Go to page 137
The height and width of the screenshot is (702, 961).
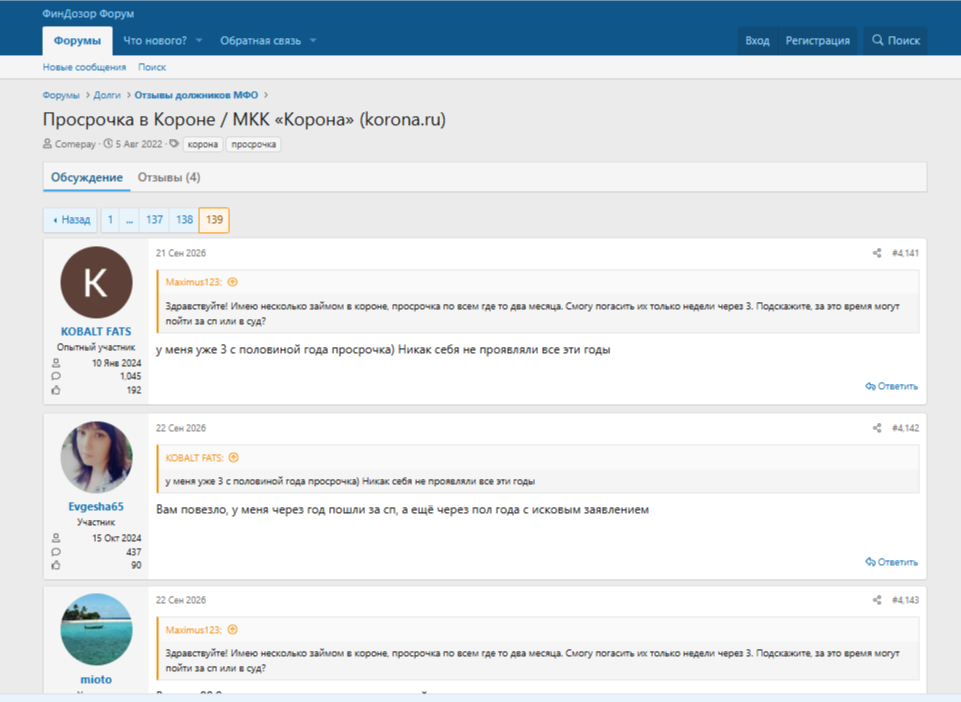tap(154, 220)
